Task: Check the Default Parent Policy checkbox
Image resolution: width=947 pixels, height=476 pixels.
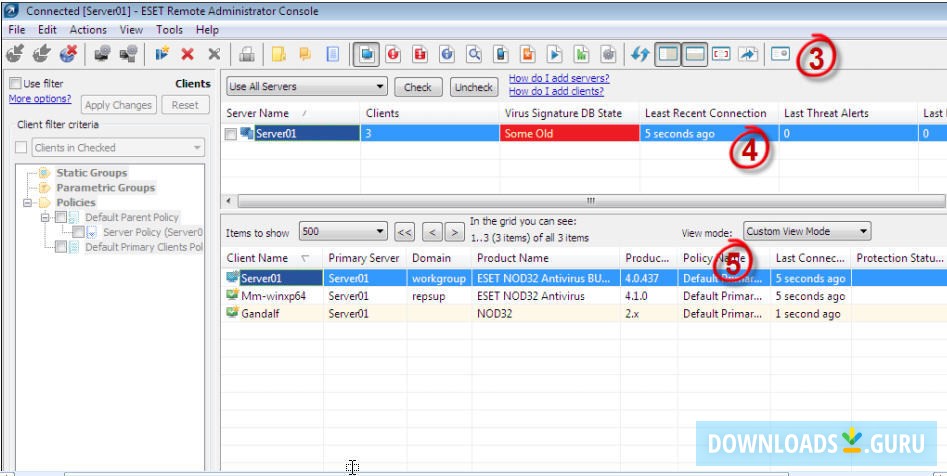Action: click(x=61, y=217)
